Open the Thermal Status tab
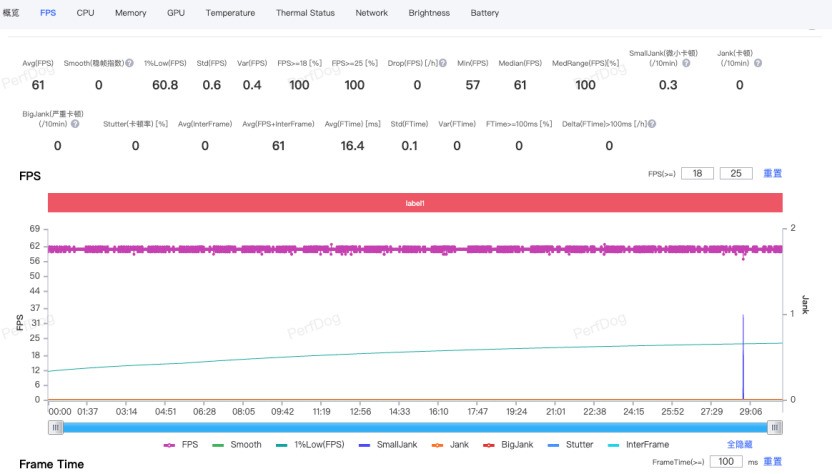 307,13
